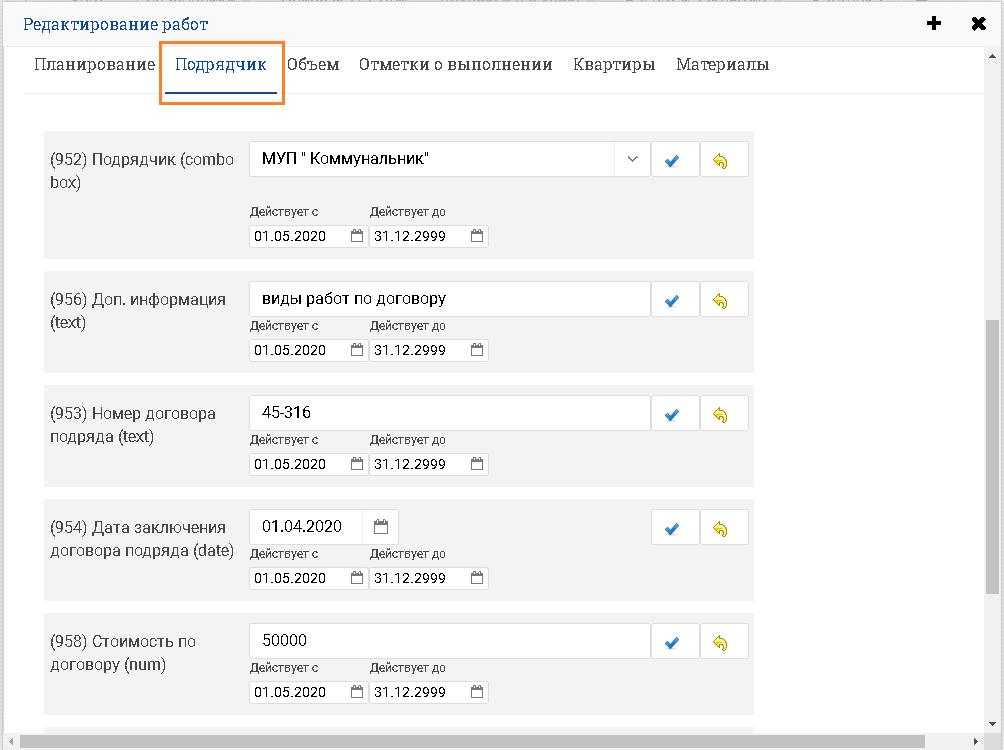Open 'Действует с' calendar under Подрядчик field
The height and width of the screenshot is (750, 1004).
pyautogui.click(x=357, y=236)
